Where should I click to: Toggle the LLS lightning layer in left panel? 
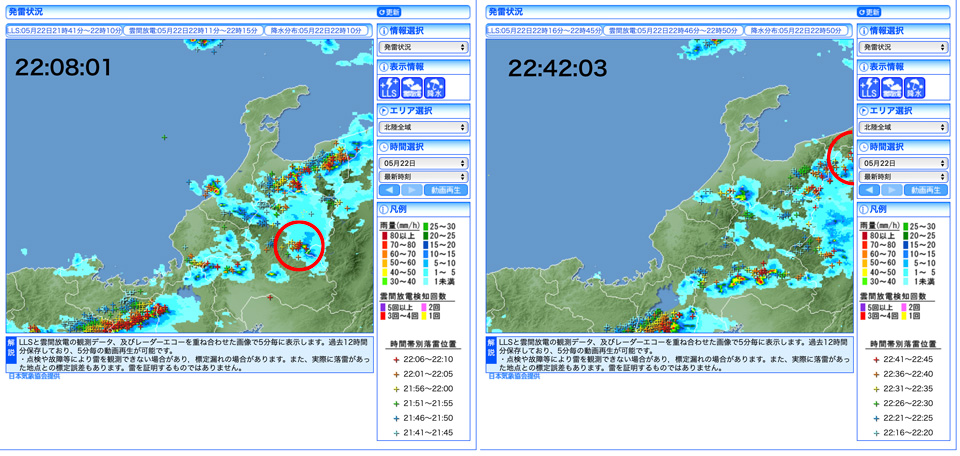390,87
